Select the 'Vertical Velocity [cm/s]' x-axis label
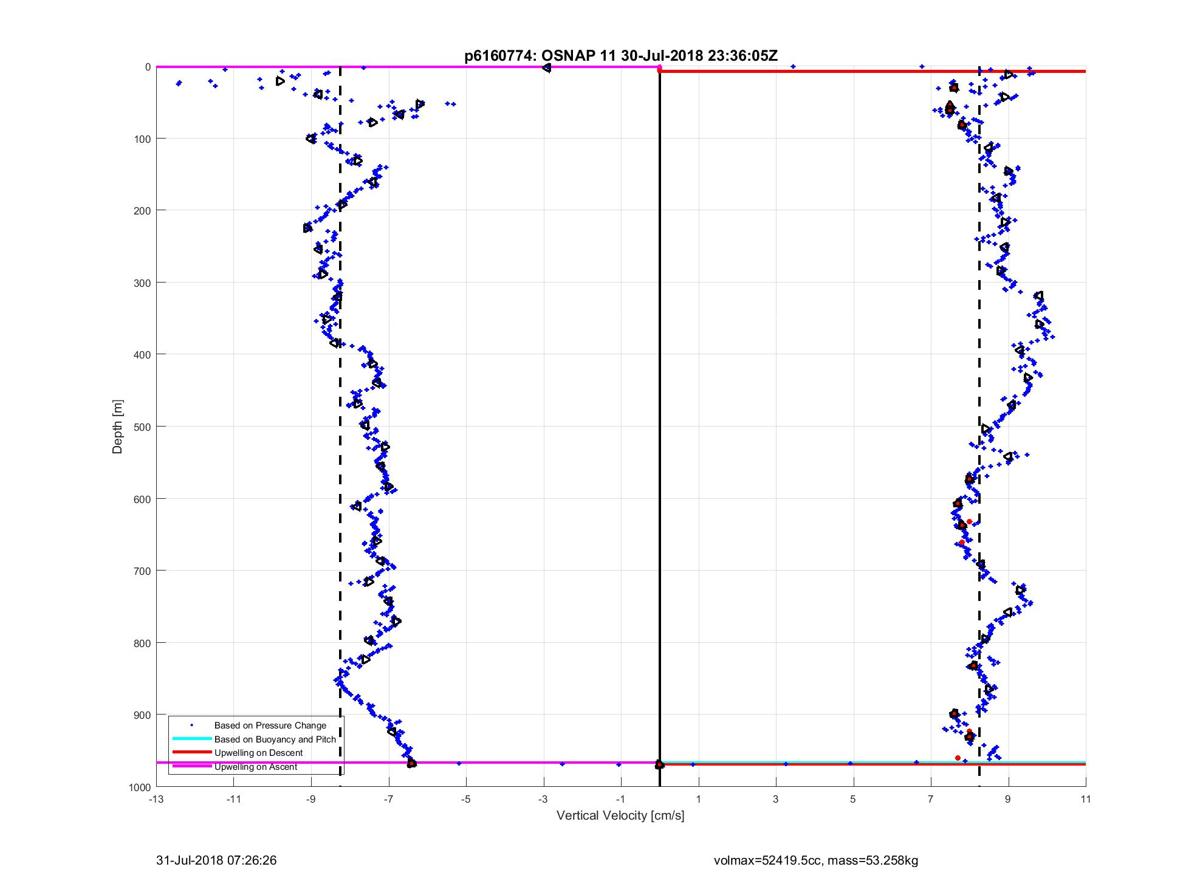The image size is (1200, 885). [620, 816]
